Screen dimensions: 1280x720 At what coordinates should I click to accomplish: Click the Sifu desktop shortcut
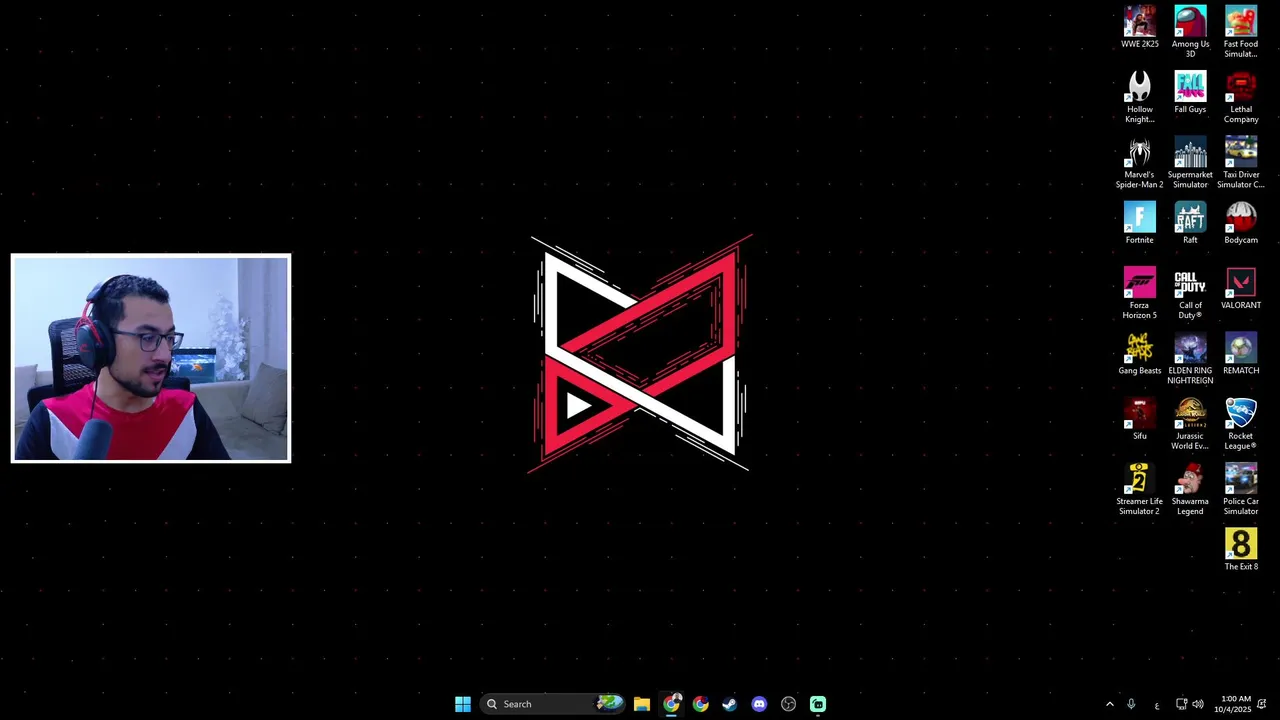click(x=1139, y=419)
